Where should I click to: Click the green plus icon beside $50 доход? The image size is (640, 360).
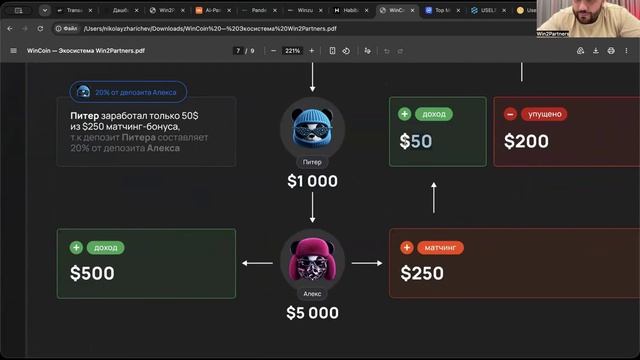point(404,114)
